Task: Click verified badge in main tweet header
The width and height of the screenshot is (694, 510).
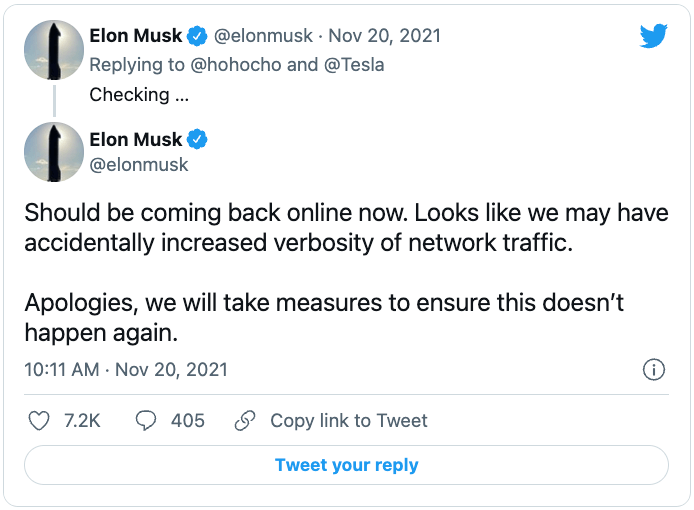Action: tap(197, 139)
